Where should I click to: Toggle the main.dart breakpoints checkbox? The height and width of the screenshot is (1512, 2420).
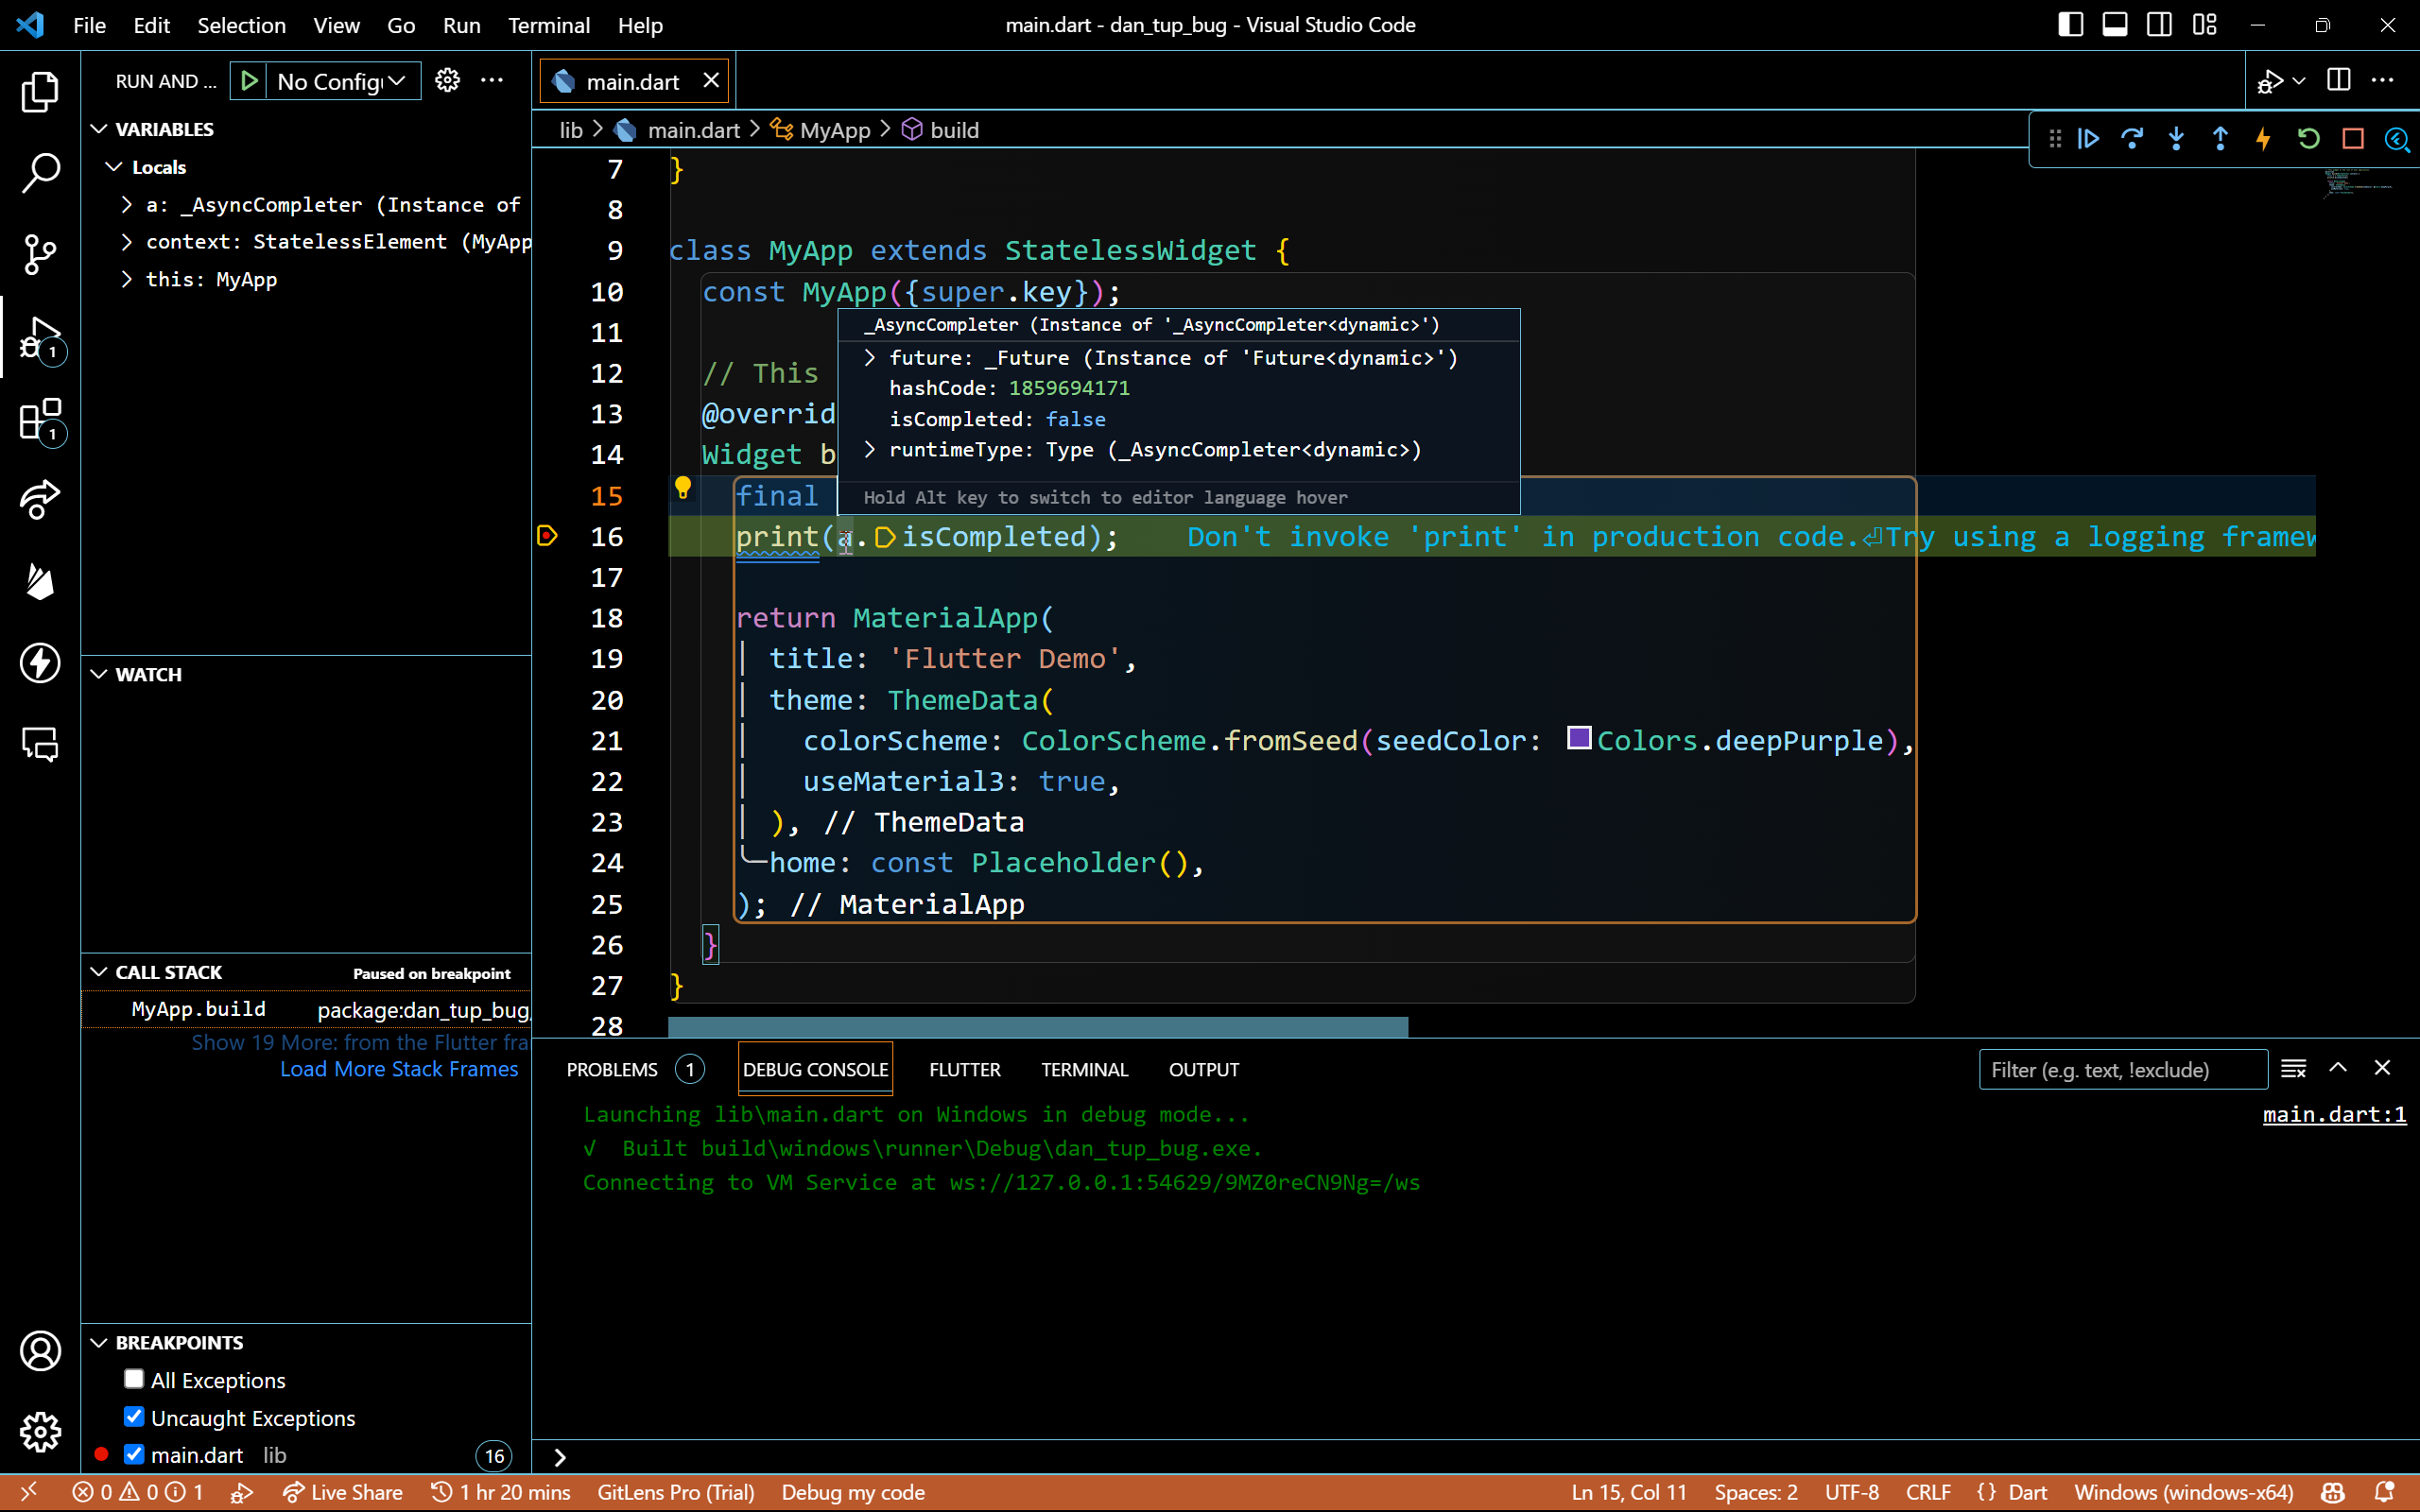pyautogui.click(x=133, y=1455)
